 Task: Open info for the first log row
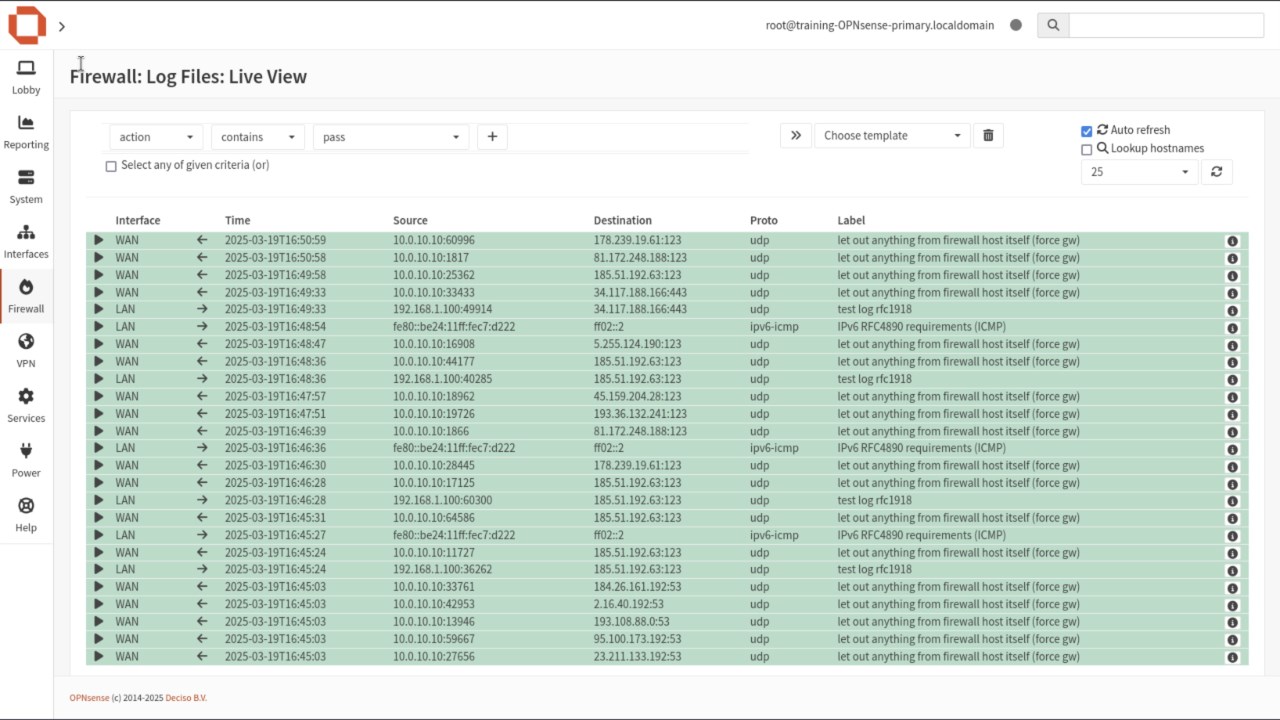click(1232, 241)
